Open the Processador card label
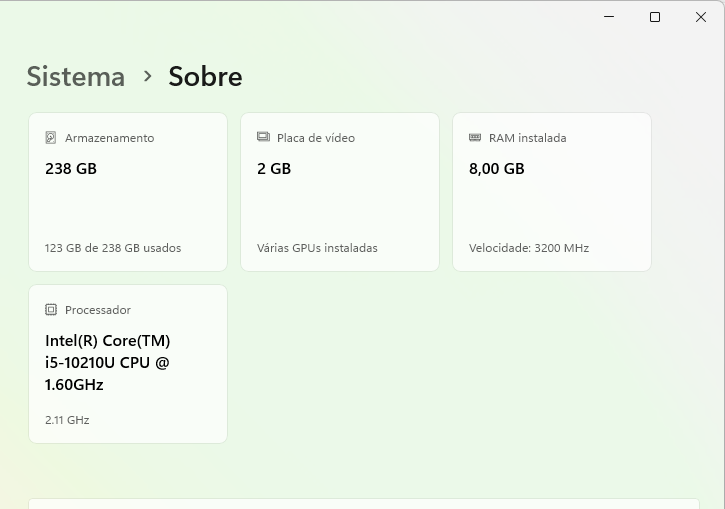The width and height of the screenshot is (725, 509). click(x=97, y=310)
